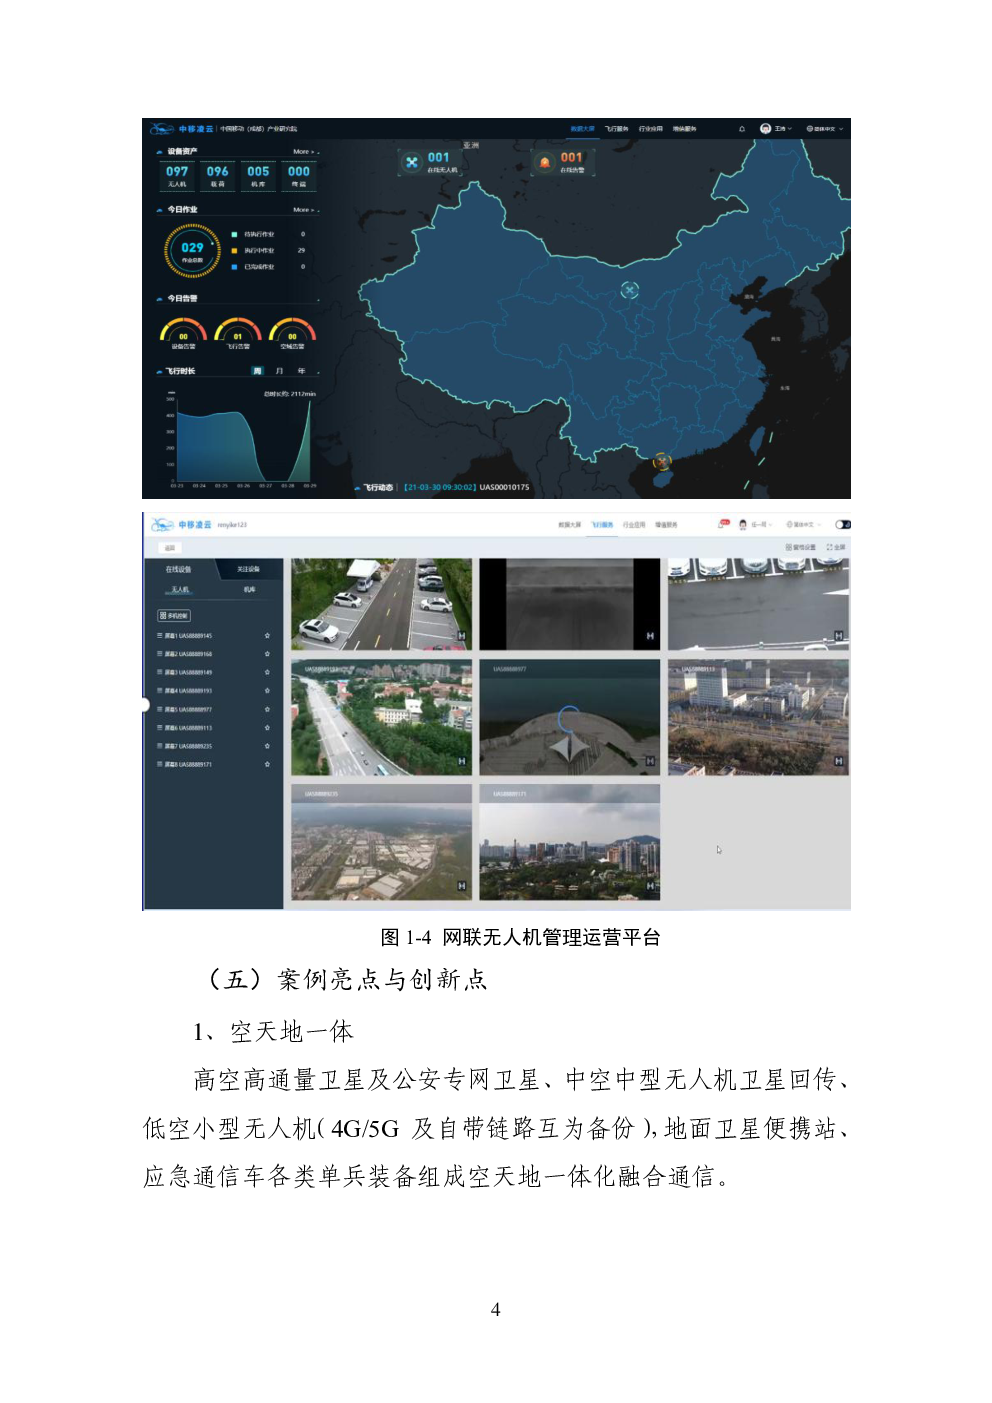Expand More in the 设备资产 panel
The width and height of the screenshot is (992, 1403).
pos(305,152)
